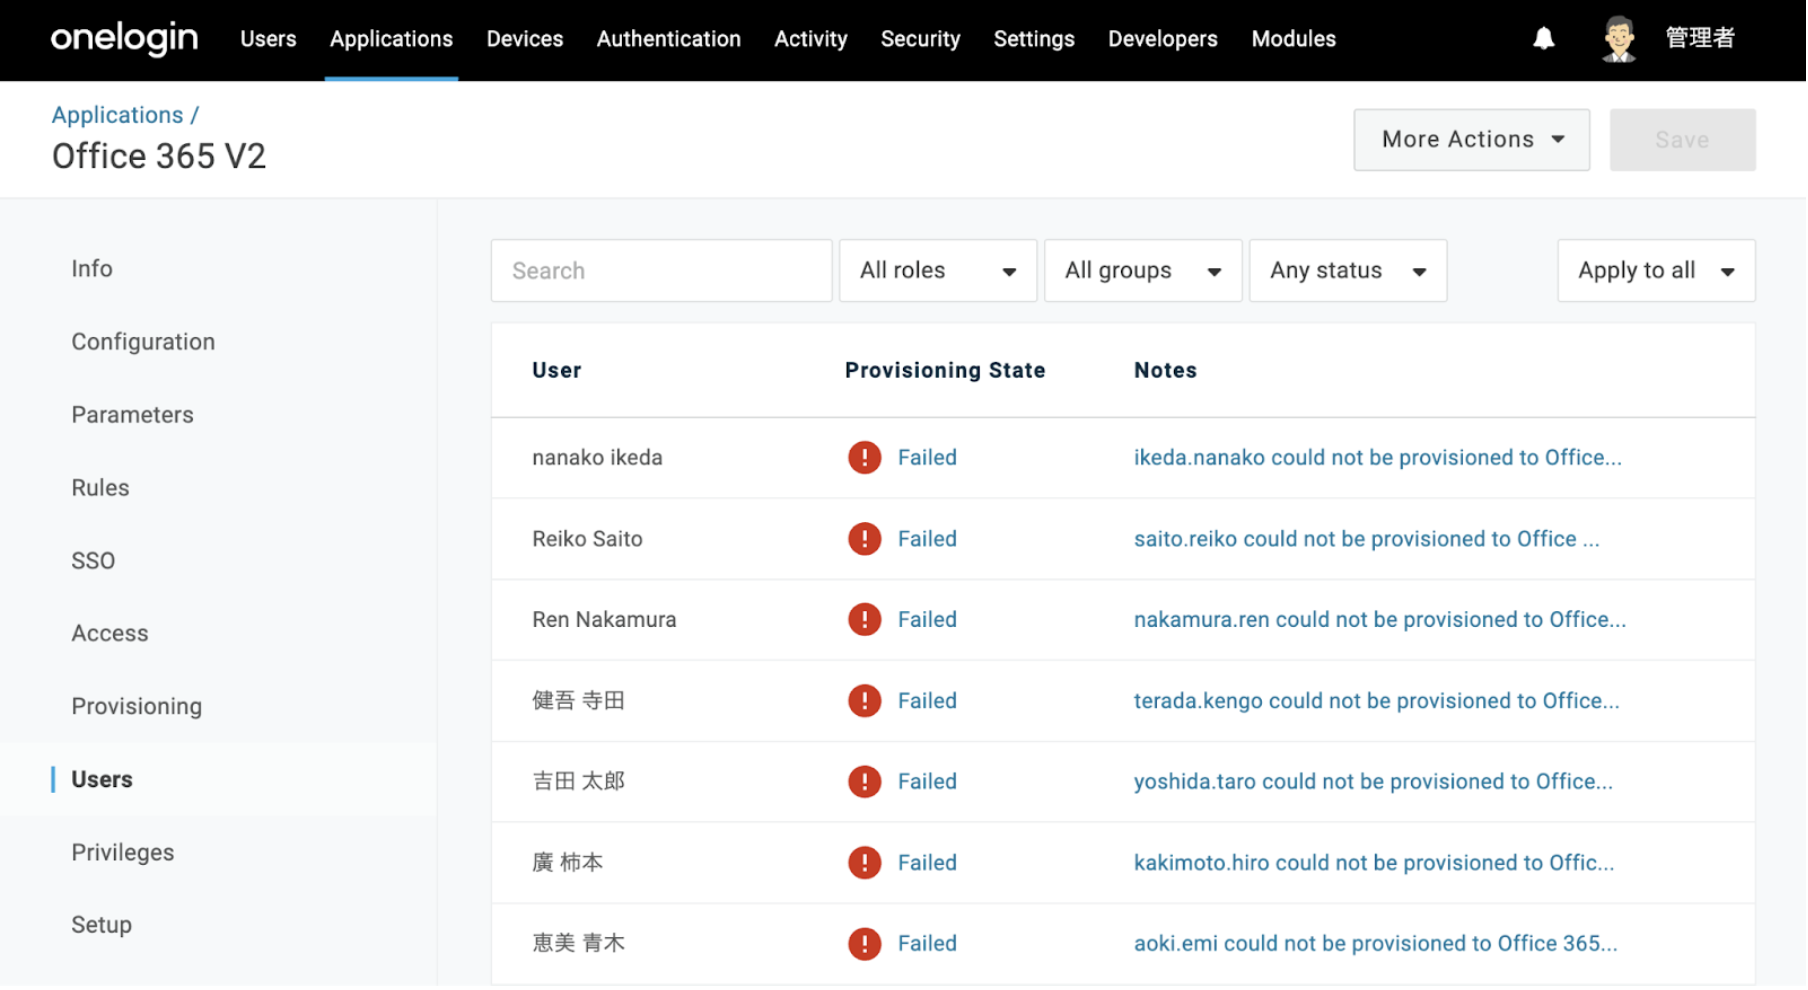Image resolution: width=1808 pixels, height=990 pixels.
Task: Open the Settings menu
Action: (x=1035, y=39)
